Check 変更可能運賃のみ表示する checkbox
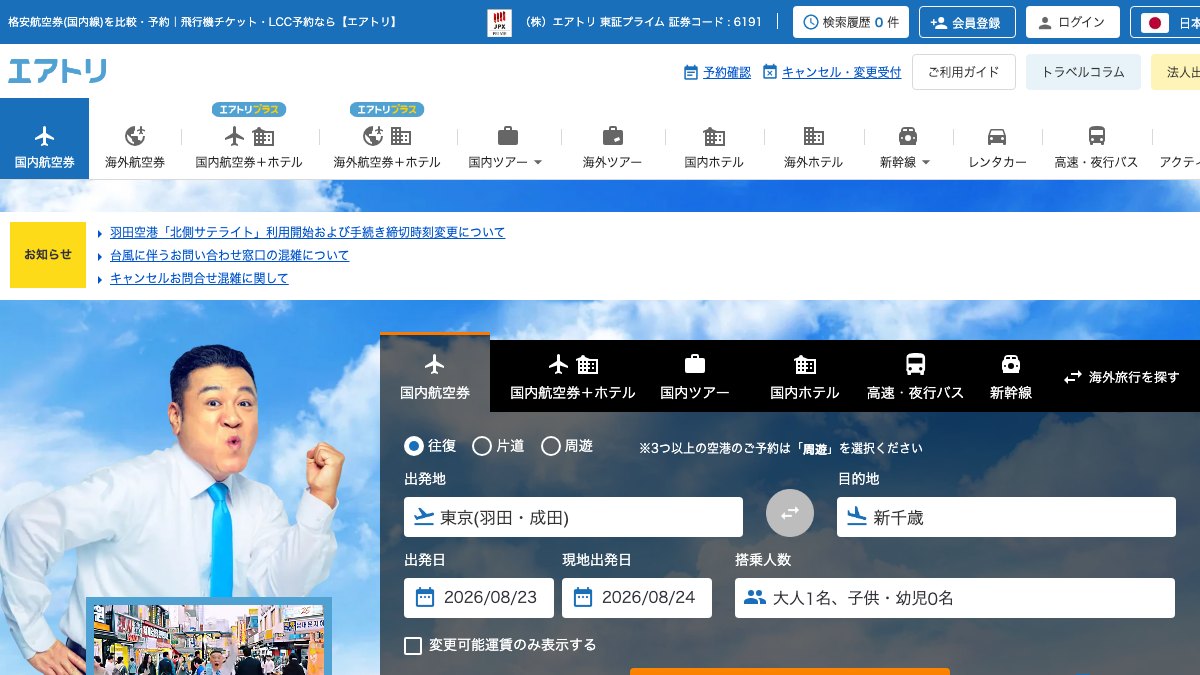The height and width of the screenshot is (675, 1200). click(413, 646)
